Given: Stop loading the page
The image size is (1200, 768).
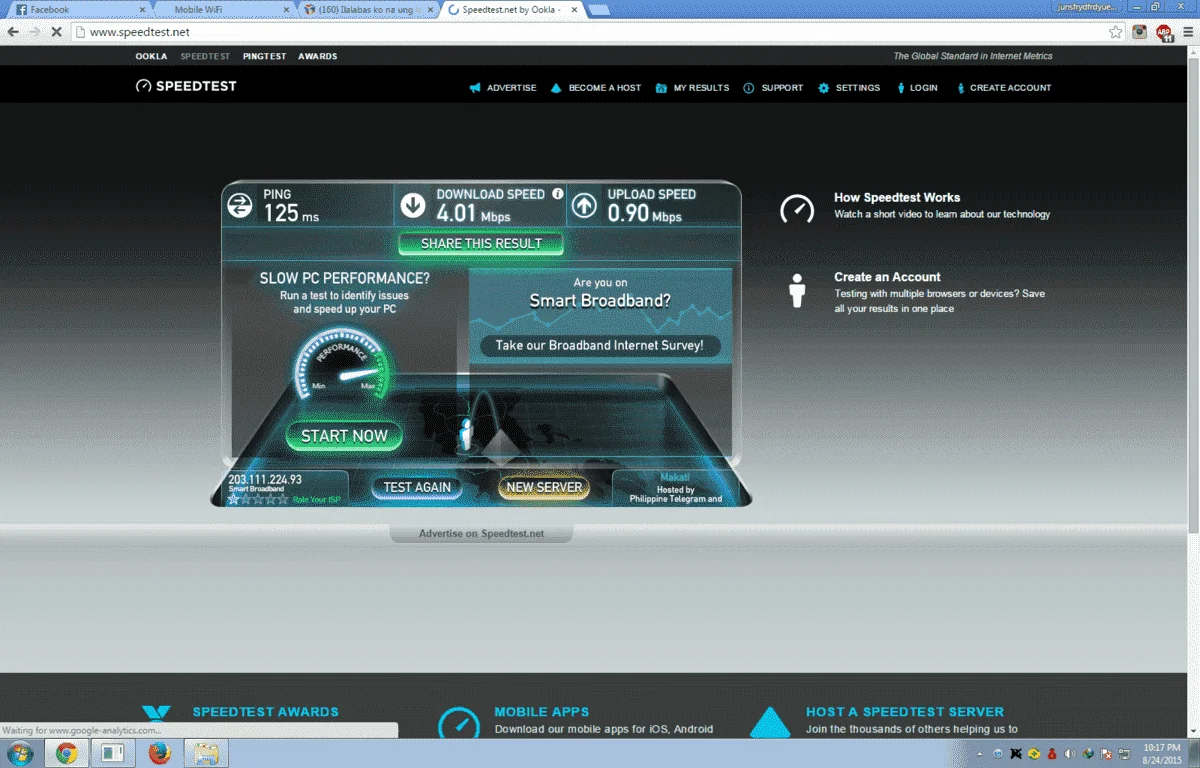Looking at the screenshot, I should [57, 32].
